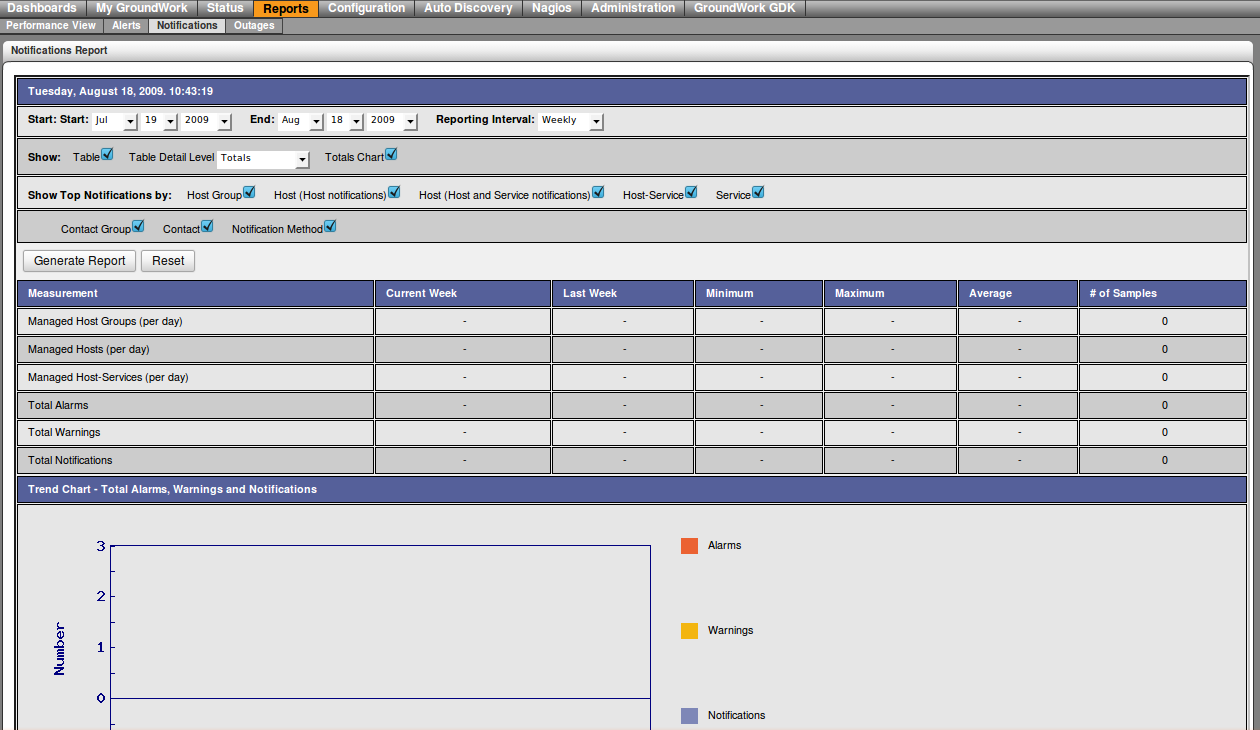This screenshot has width=1260, height=730.
Task: Click the yellow Warnings legend swatch
Action: [x=689, y=631]
